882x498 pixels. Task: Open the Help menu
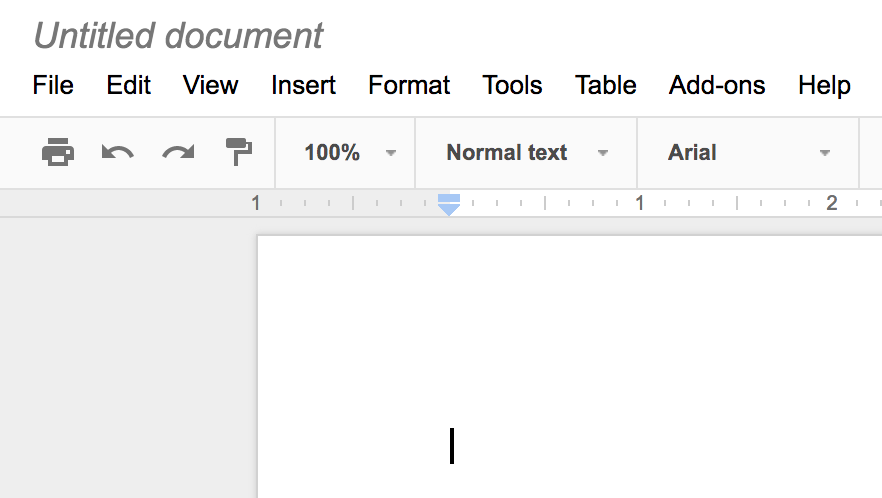[x=824, y=87]
